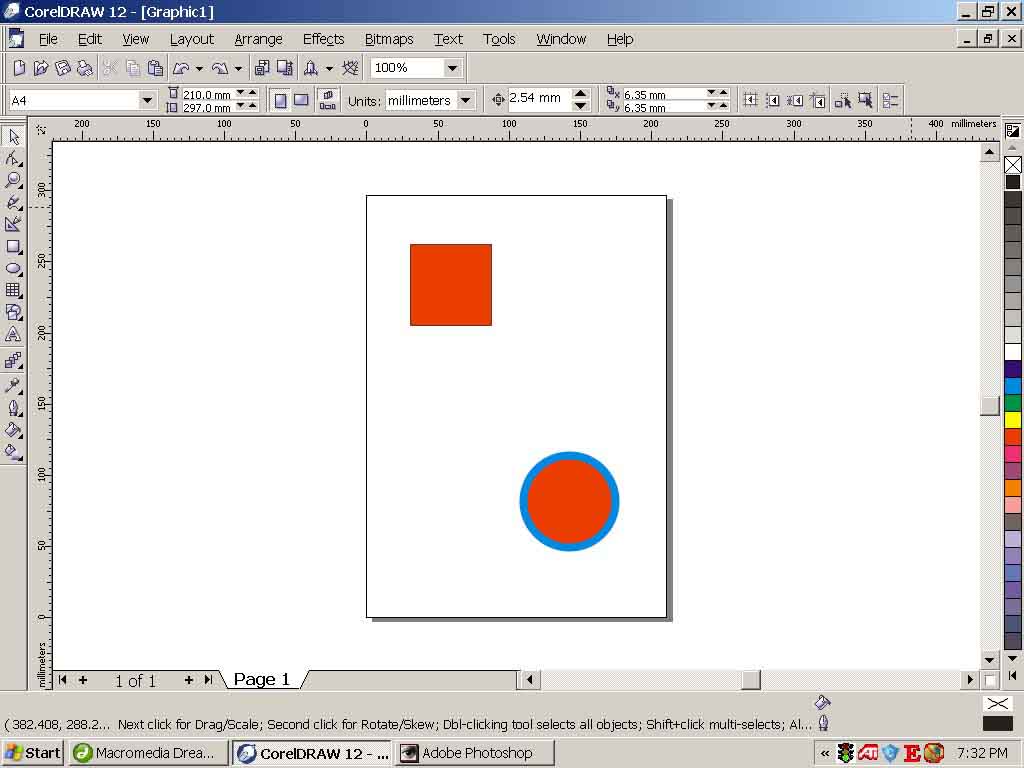Pick the Graph Paper tool

13,290
